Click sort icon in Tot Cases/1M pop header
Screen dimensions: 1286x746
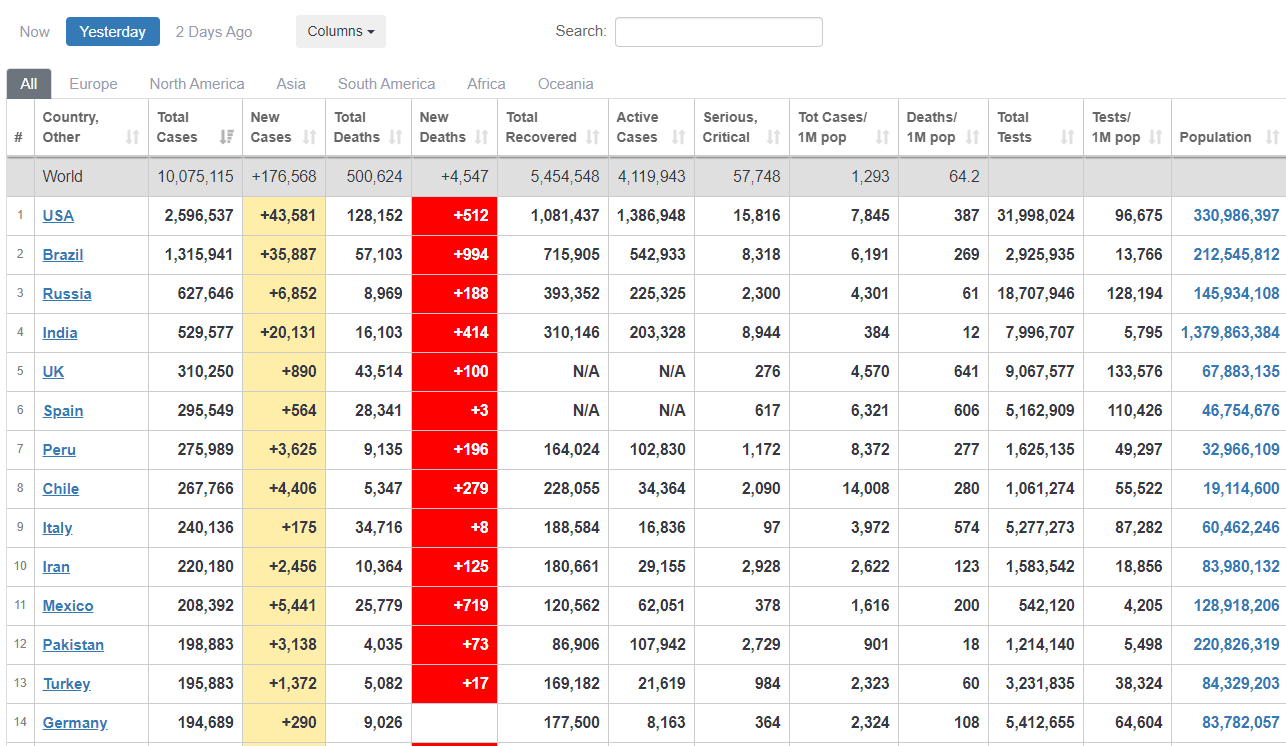click(882, 137)
